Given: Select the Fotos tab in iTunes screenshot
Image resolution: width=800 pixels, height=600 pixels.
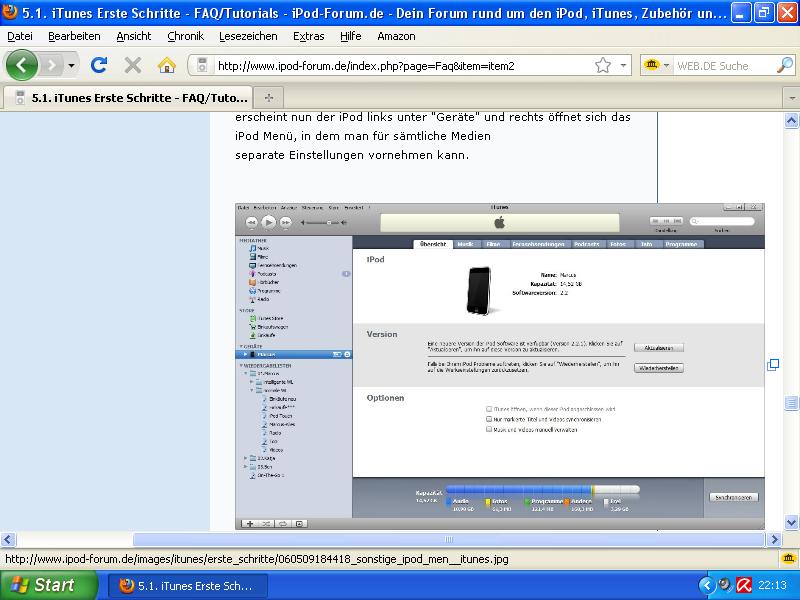Looking at the screenshot, I should [617, 244].
